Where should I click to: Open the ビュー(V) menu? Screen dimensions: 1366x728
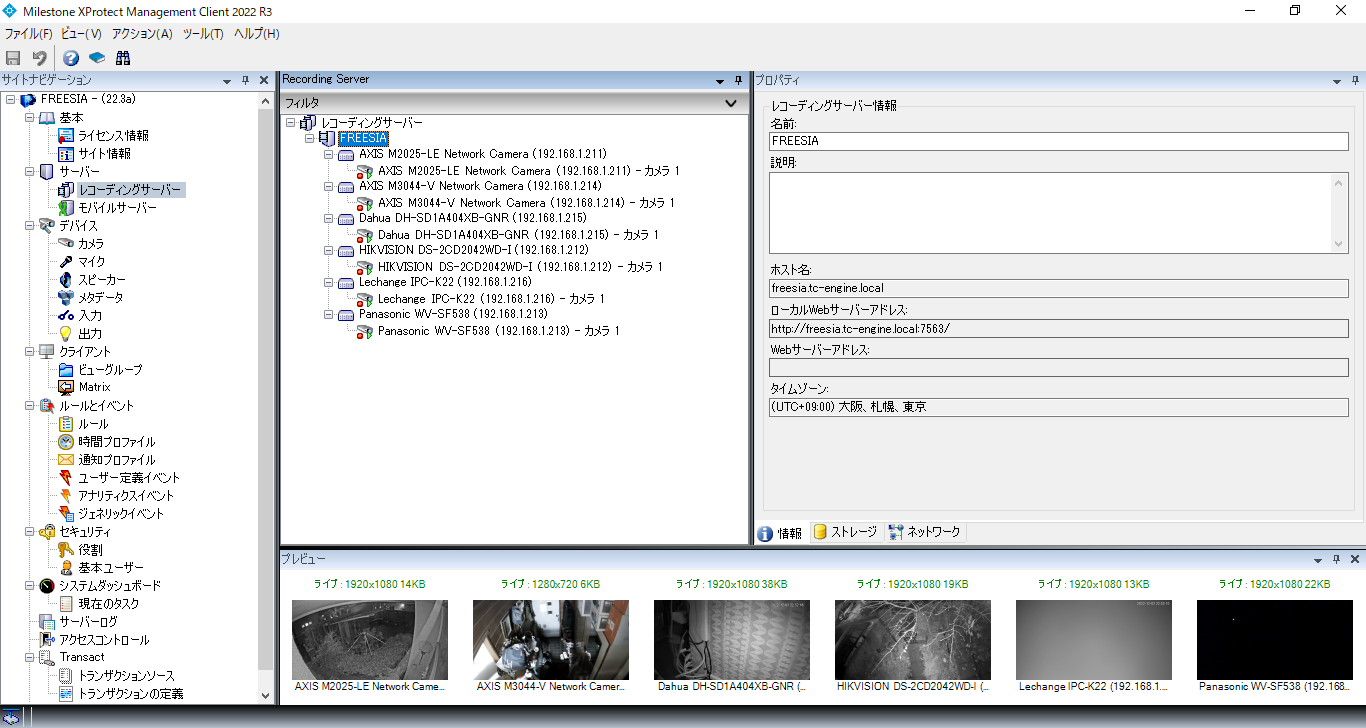click(81, 34)
